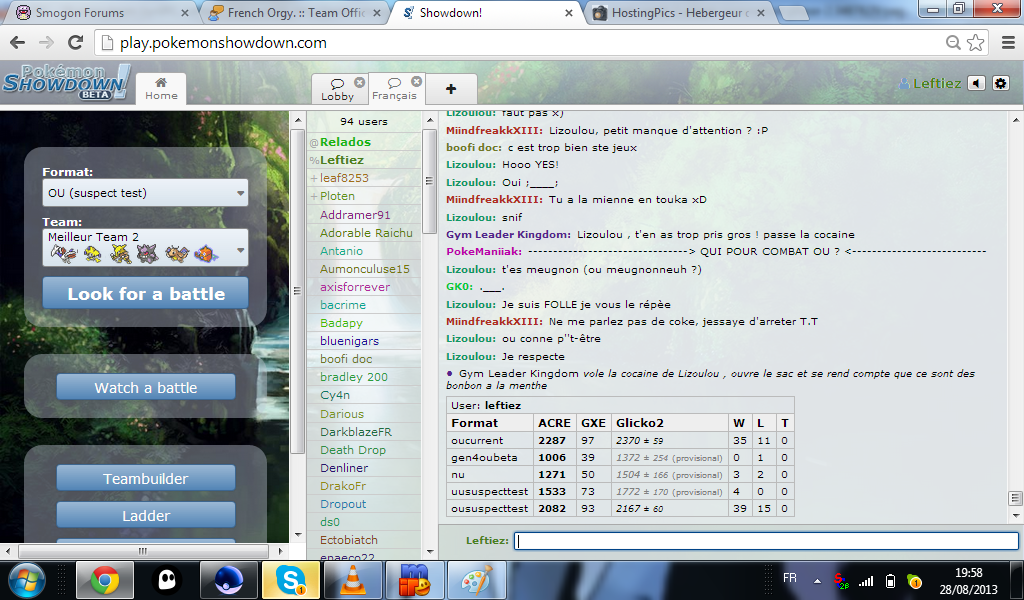Image resolution: width=1024 pixels, height=600 pixels.
Task: Open the Teambuilder
Action: (146, 478)
